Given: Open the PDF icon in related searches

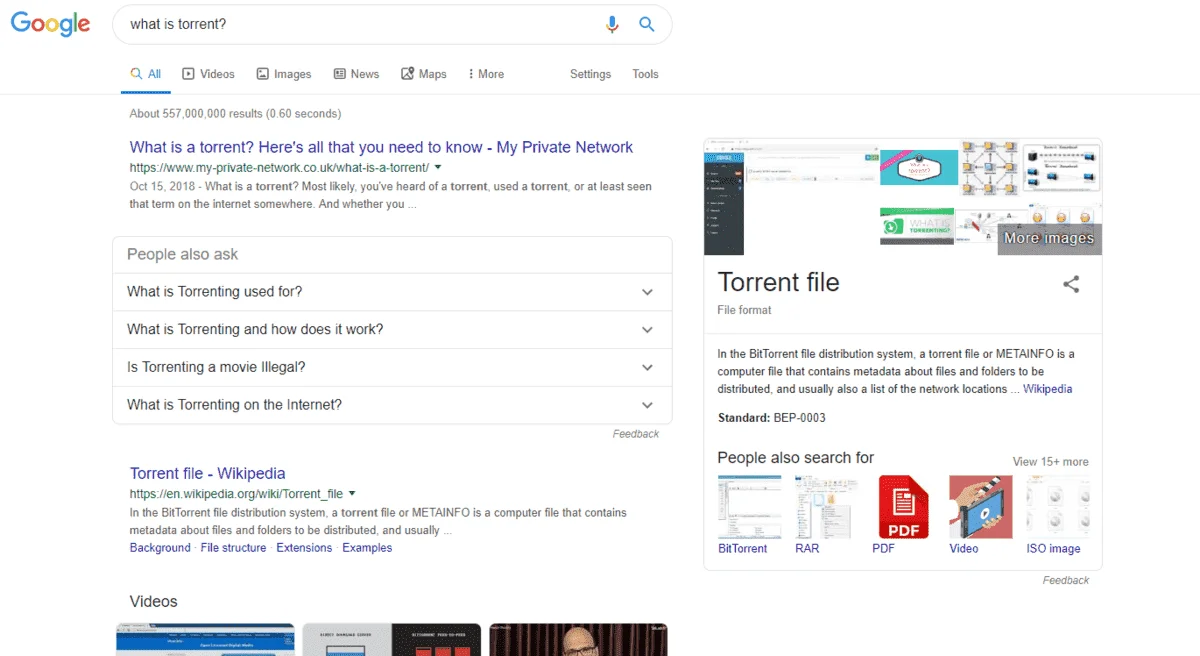Looking at the screenshot, I should coord(904,507).
